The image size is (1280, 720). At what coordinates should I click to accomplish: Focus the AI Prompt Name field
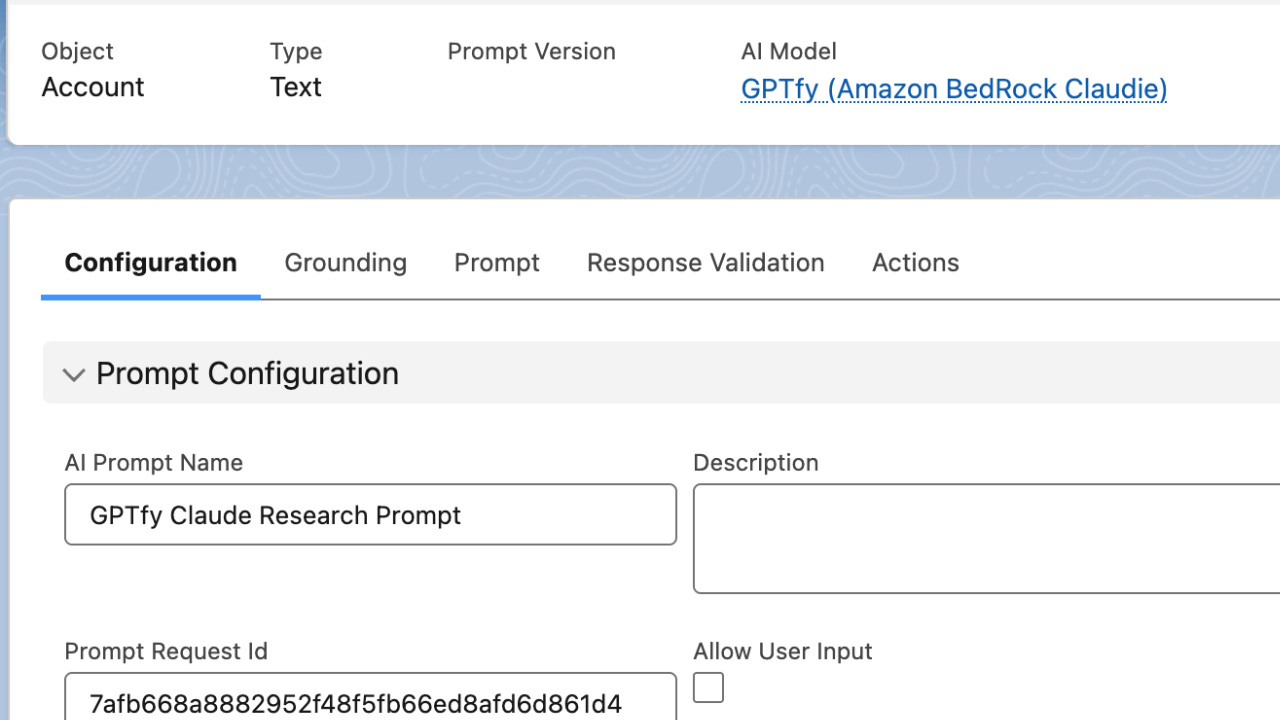(x=370, y=515)
